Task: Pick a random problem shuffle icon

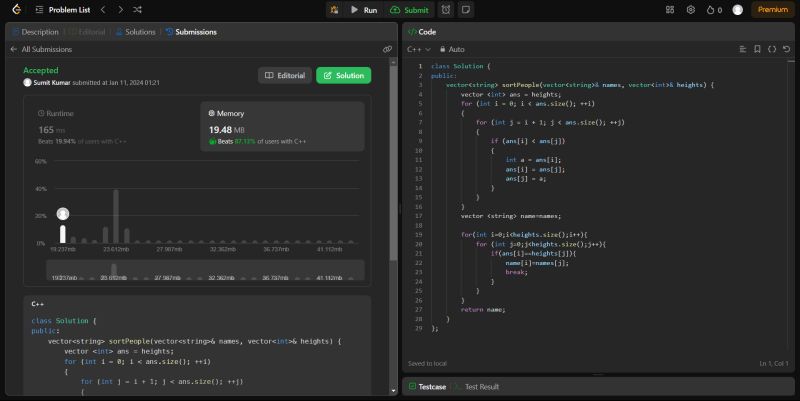Action: tap(137, 10)
